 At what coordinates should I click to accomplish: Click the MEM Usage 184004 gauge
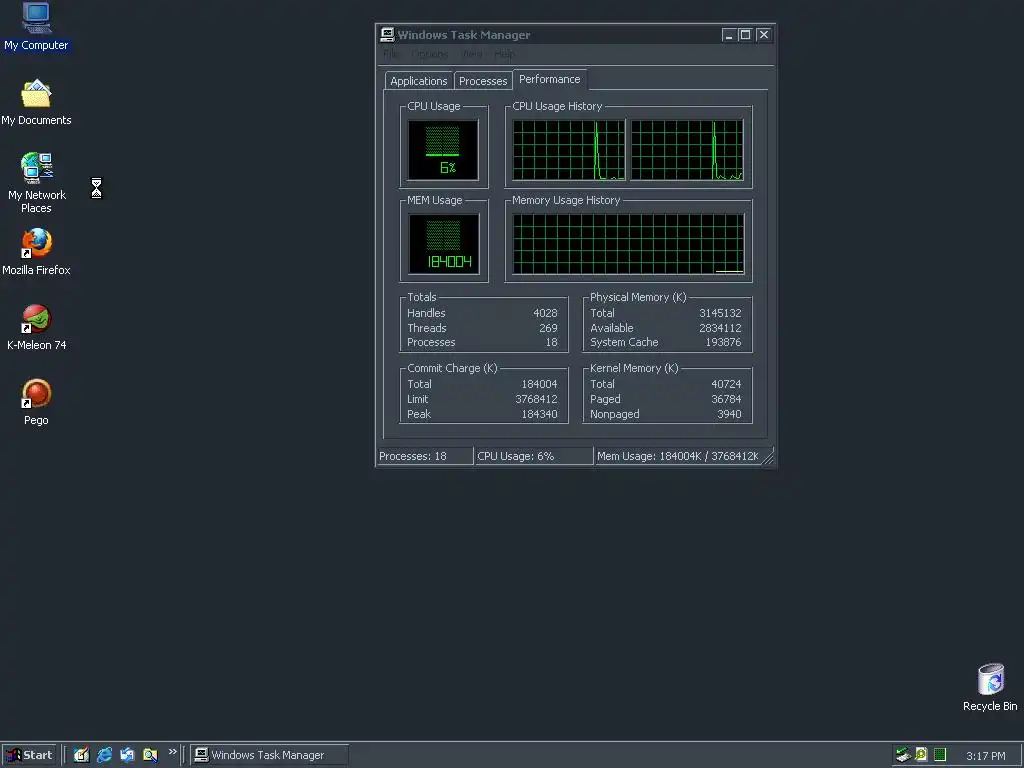pos(443,244)
